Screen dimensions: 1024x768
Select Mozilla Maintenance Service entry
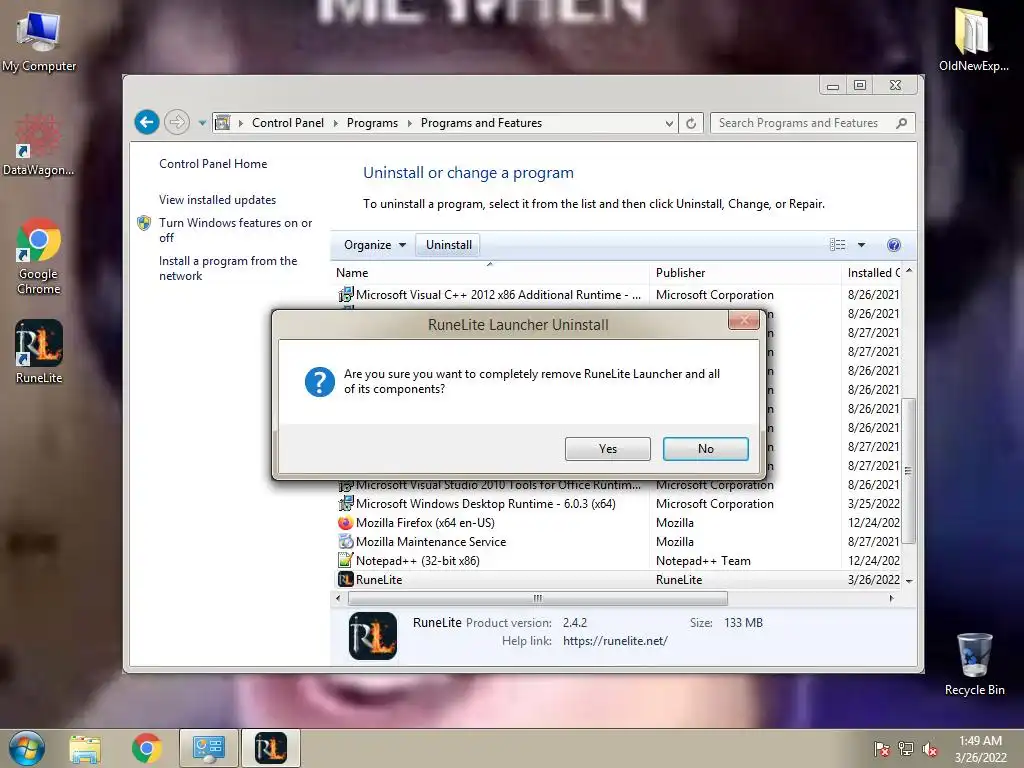click(x=617, y=541)
